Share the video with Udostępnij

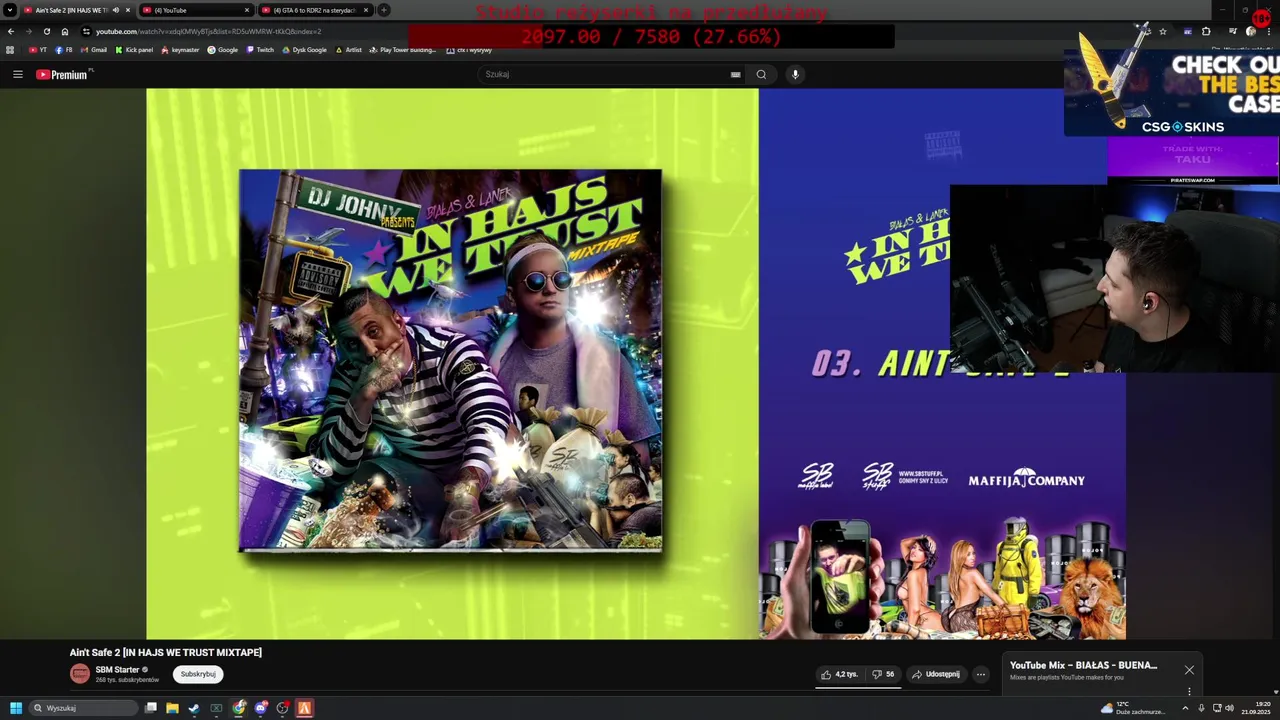pyautogui.click(x=936, y=674)
